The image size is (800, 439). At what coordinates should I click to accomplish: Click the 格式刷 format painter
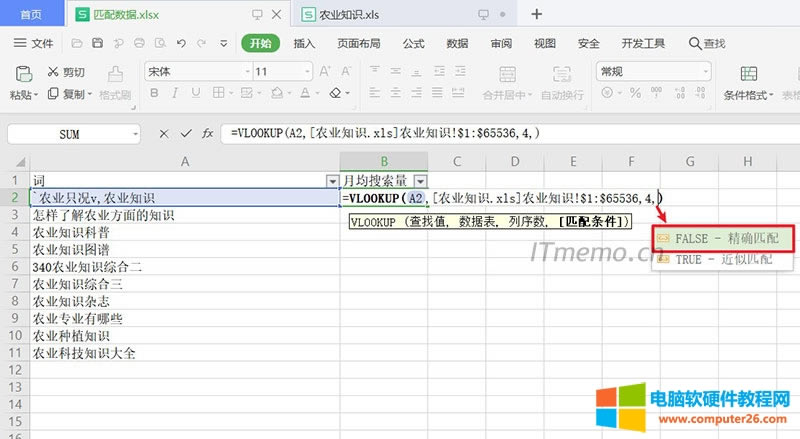[x=115, y=83]
